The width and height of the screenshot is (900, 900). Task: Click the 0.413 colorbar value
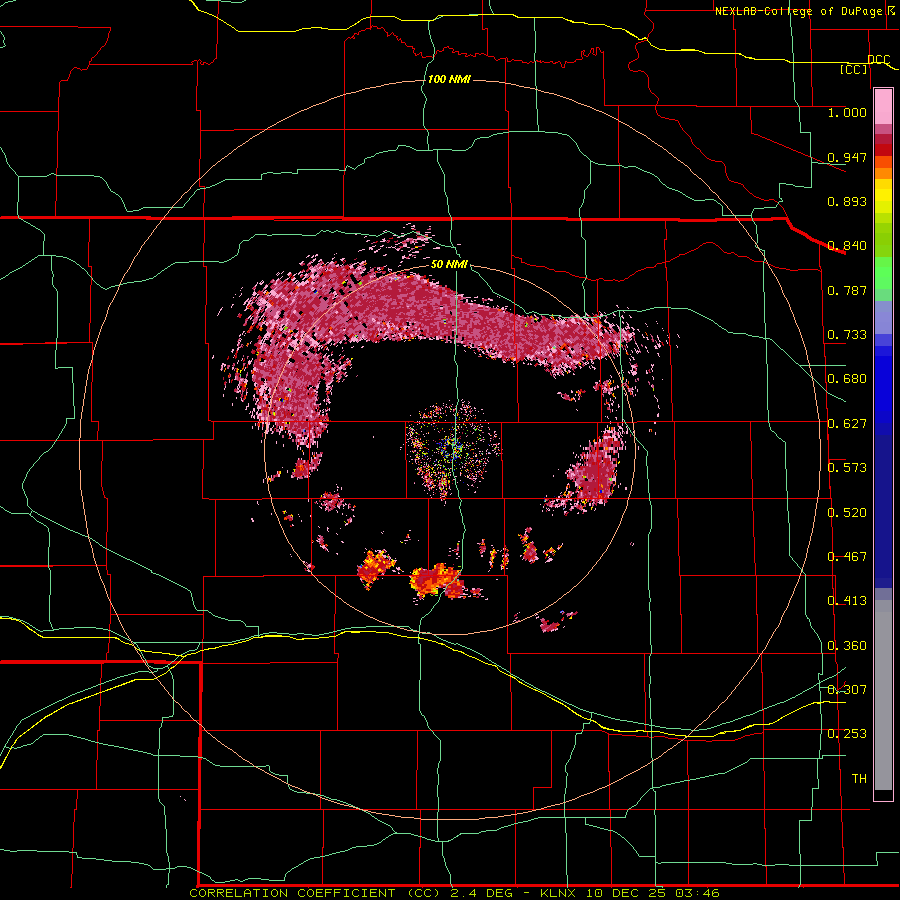point(847,601)
